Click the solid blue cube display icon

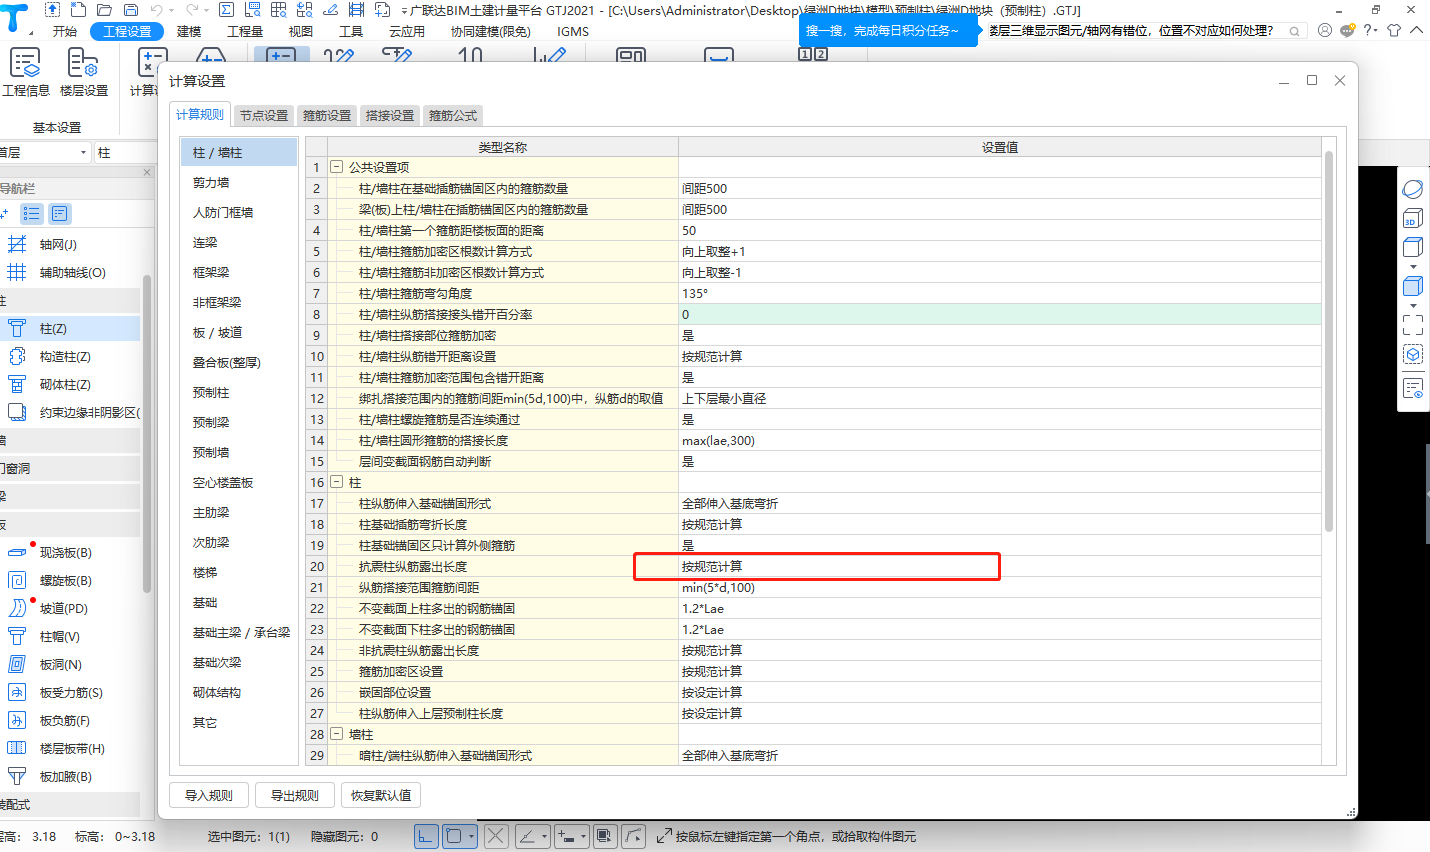pyautogui.click(x=1413, y=286)
